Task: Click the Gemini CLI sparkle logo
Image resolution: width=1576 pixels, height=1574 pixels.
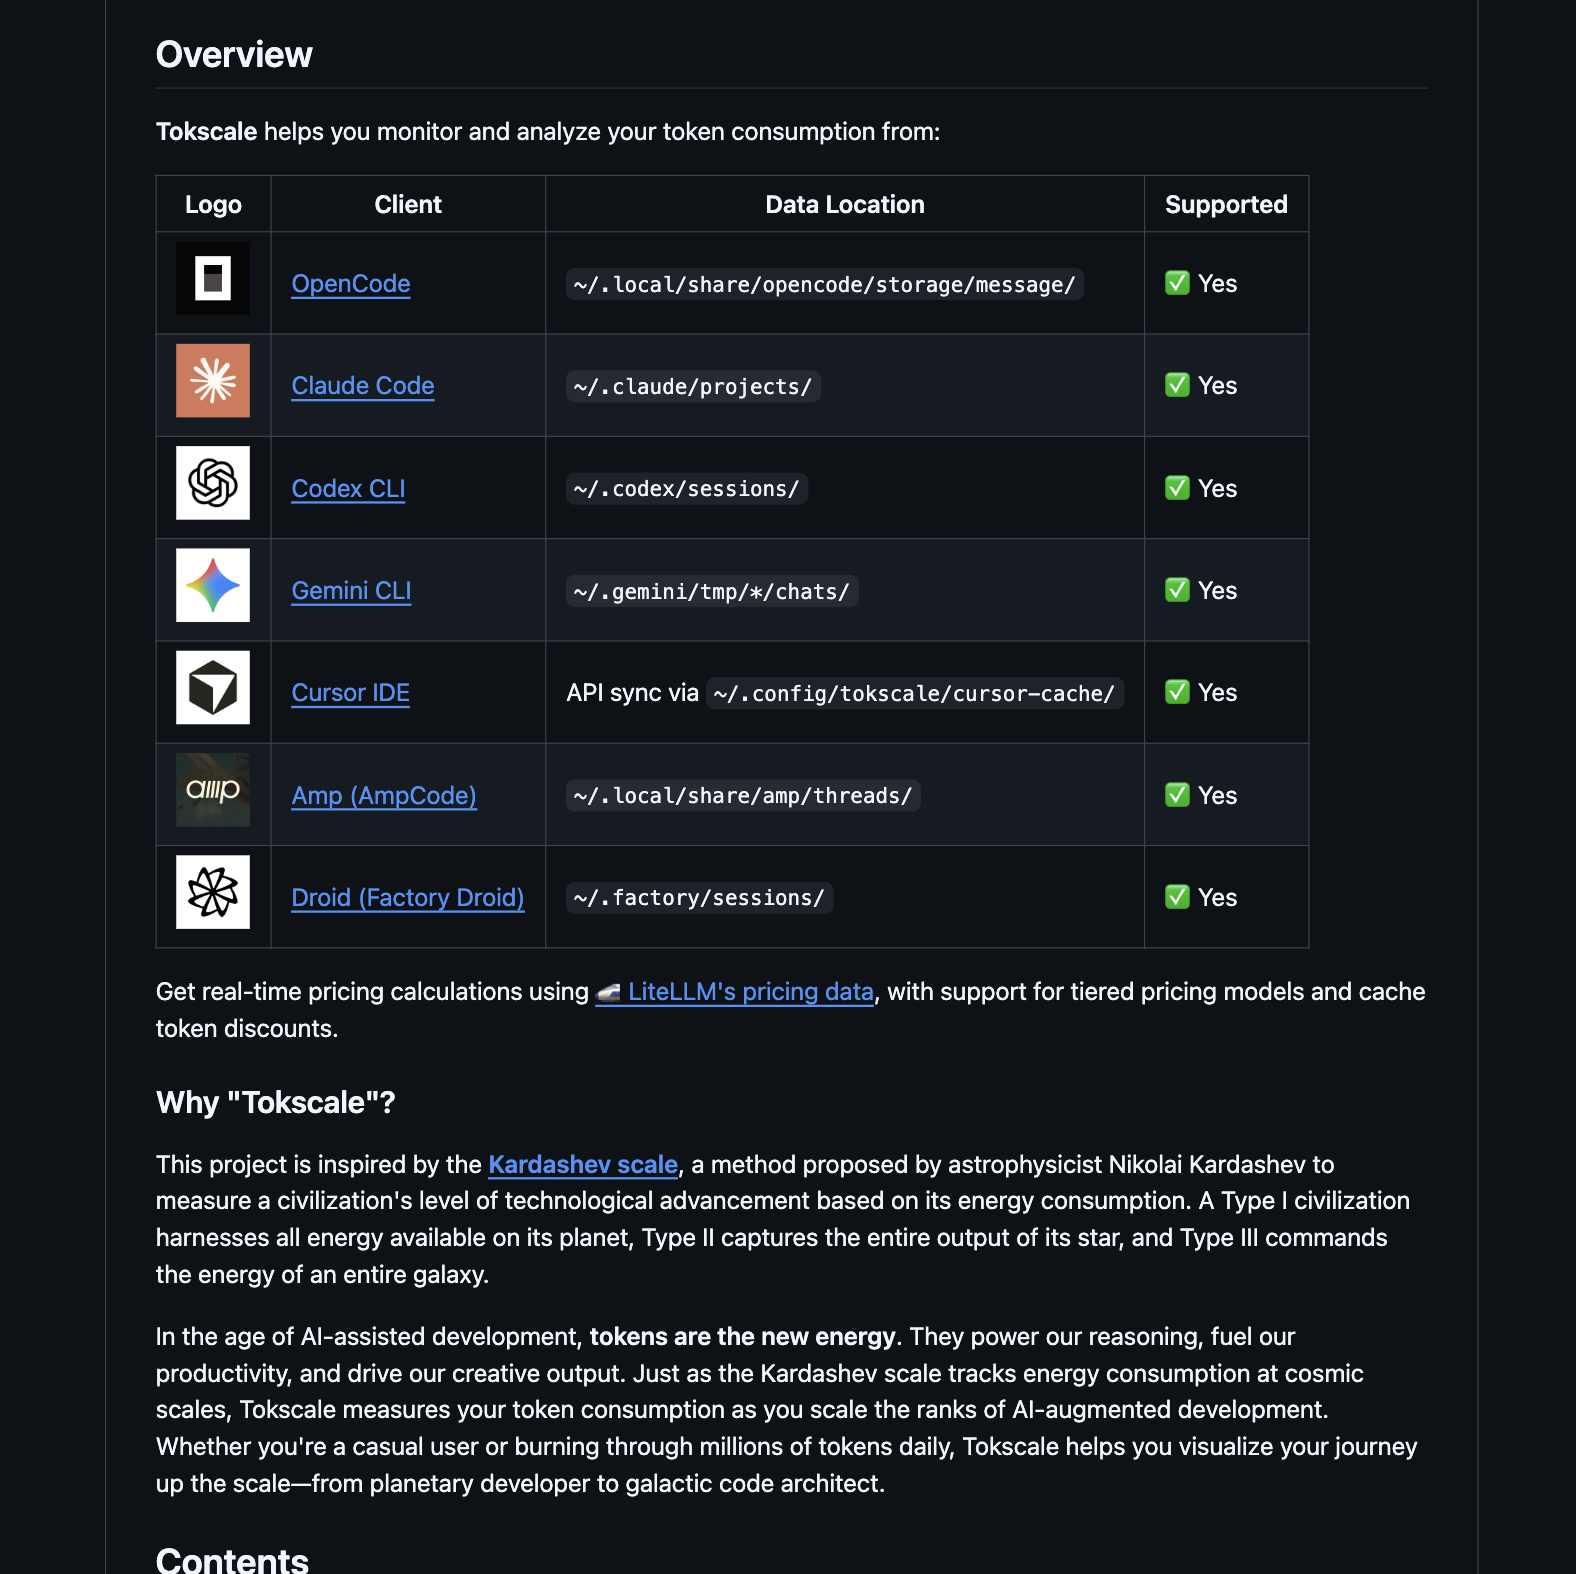Action: pyautogui.click(x=213, y=585)
